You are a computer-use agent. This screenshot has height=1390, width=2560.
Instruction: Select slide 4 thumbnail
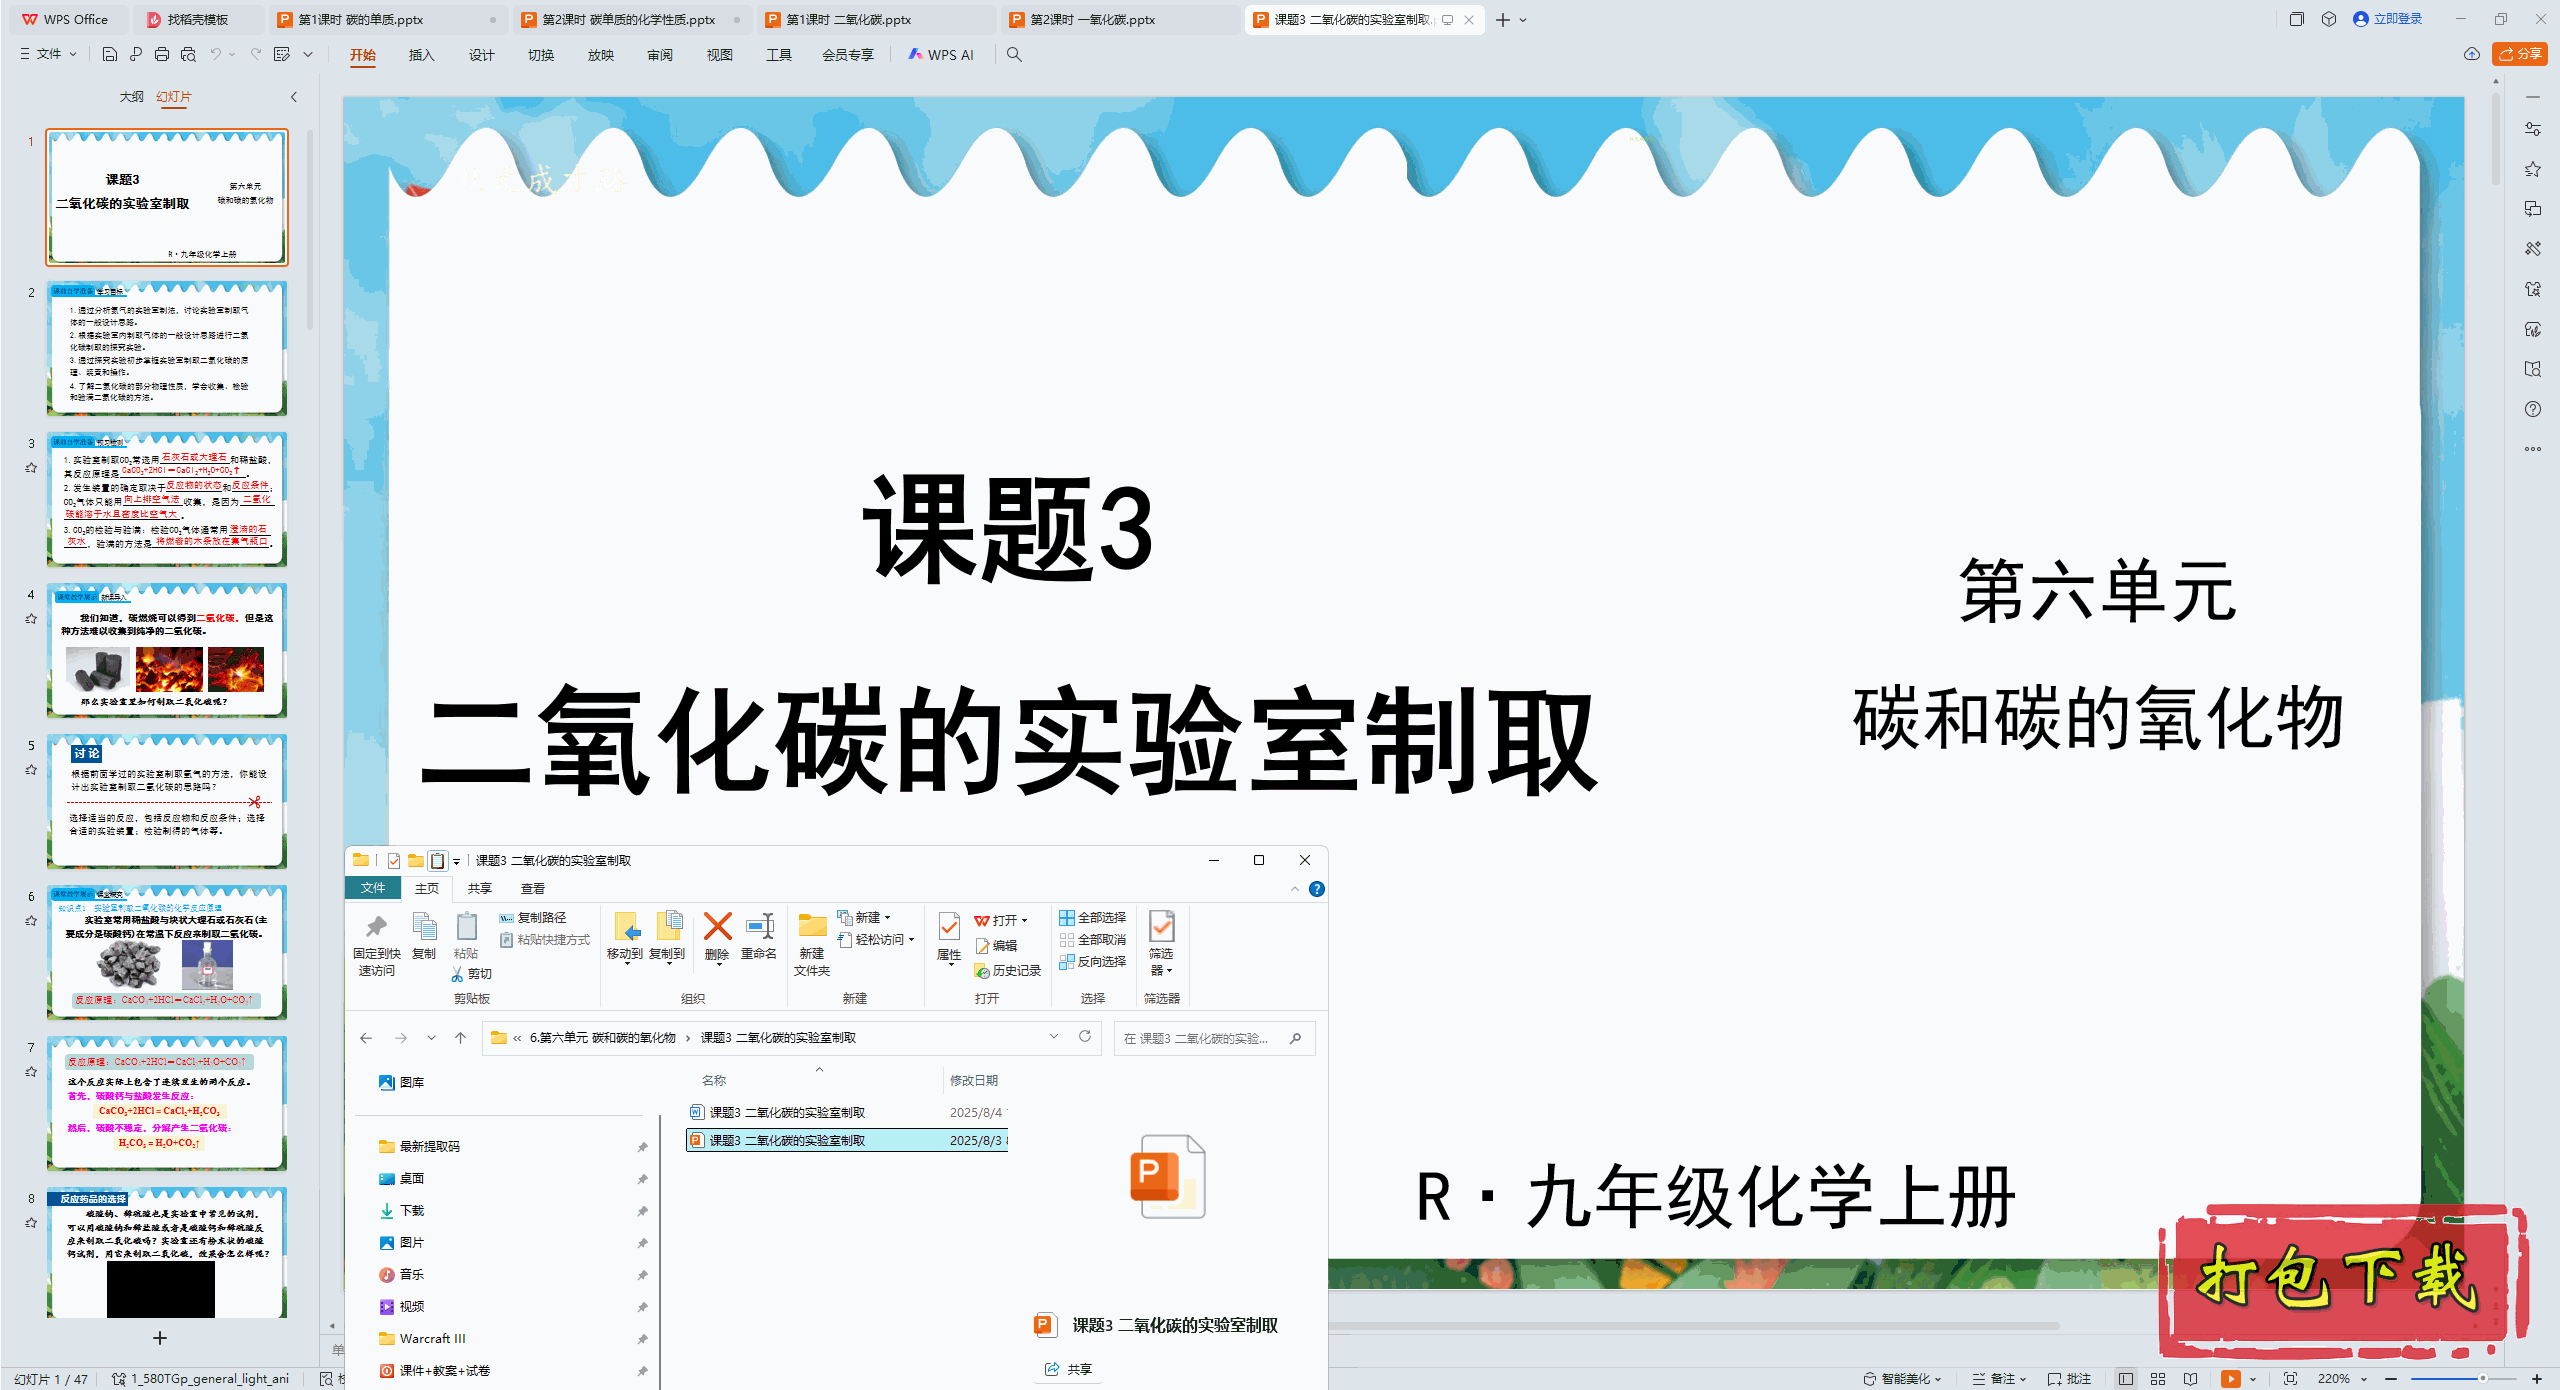point(167,651)
